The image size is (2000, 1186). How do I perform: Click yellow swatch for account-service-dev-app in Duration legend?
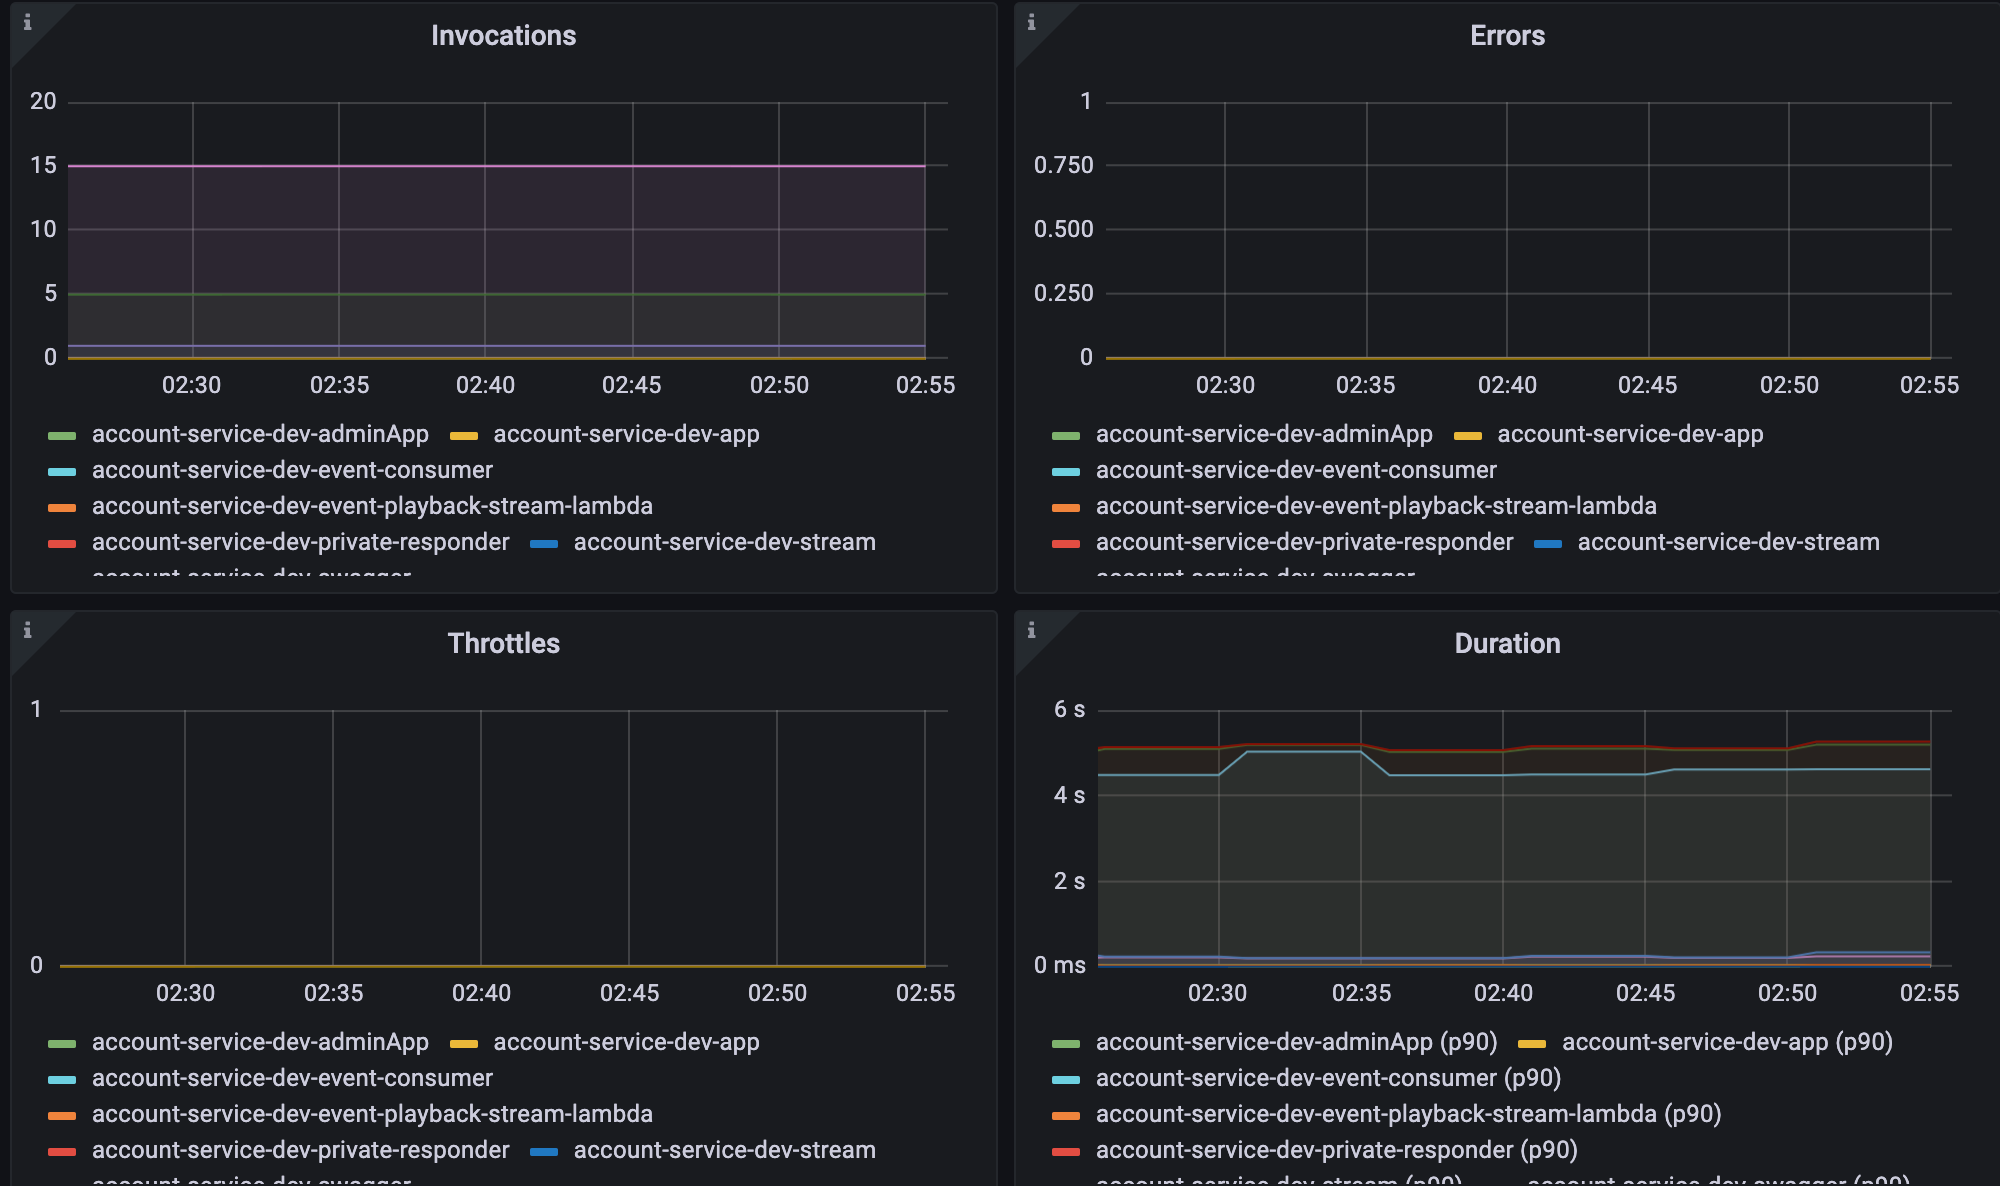pyautogui.click(x=1532, y=1044)
